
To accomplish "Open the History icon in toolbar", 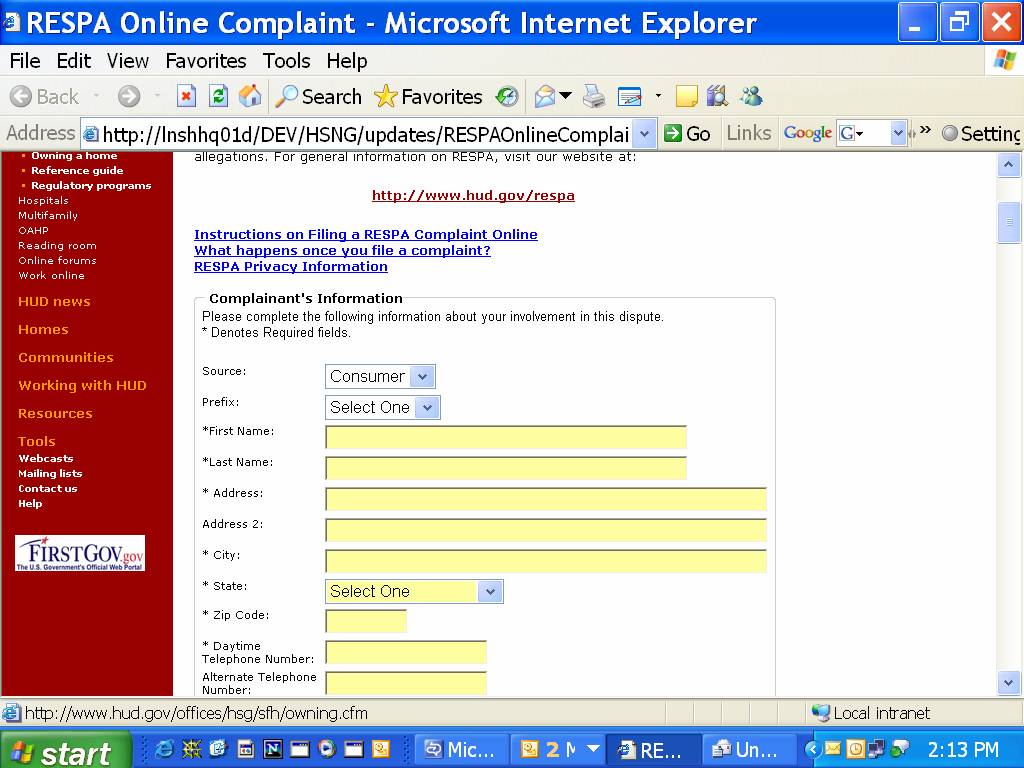I will [x=507, y=97].
